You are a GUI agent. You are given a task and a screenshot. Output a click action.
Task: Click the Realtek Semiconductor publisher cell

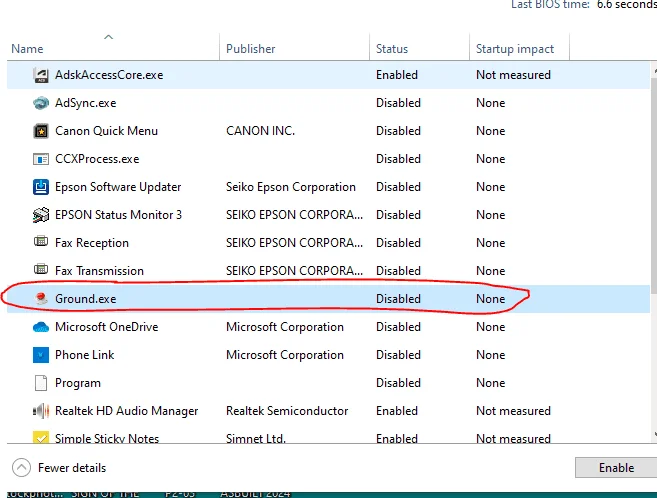click(287, 411)
